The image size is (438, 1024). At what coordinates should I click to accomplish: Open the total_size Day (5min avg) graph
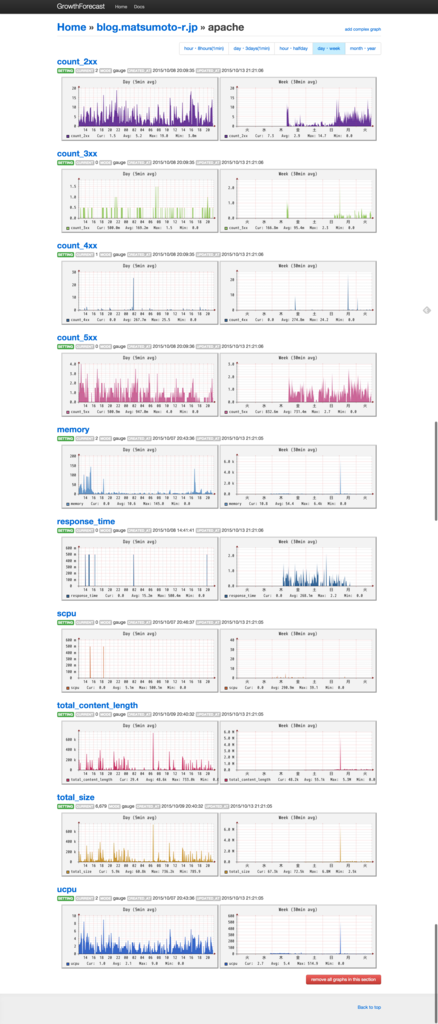coord(138,844)
